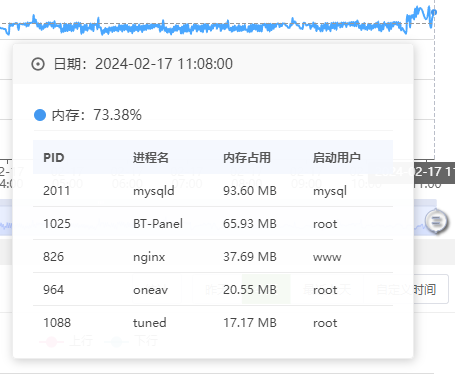Click the date target icon in tooltip header
This screenshot has height=392, width=455.
[38, 64]
